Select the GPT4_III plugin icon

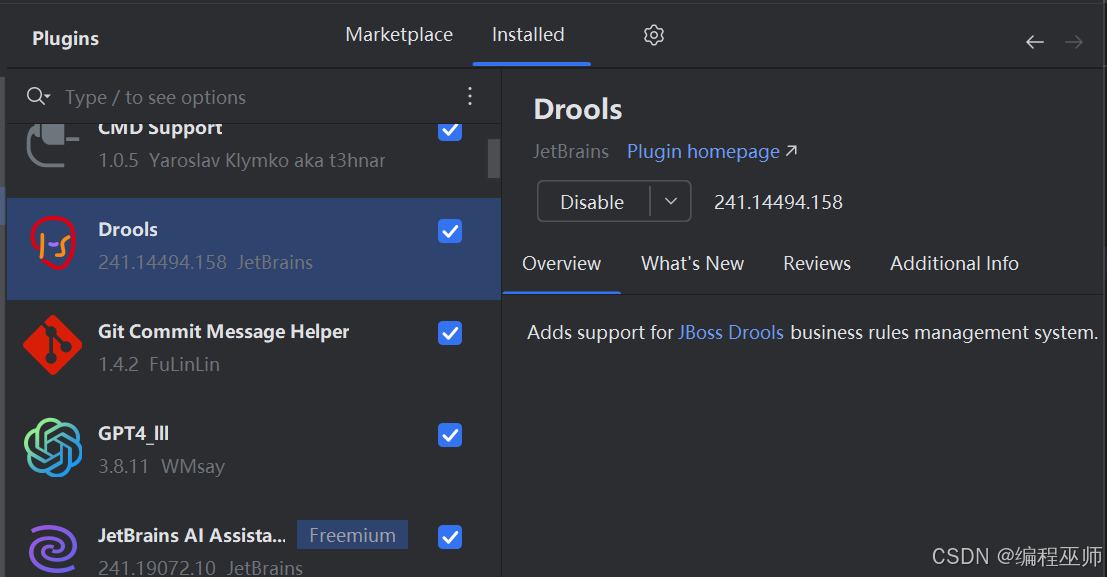[53, 447]
